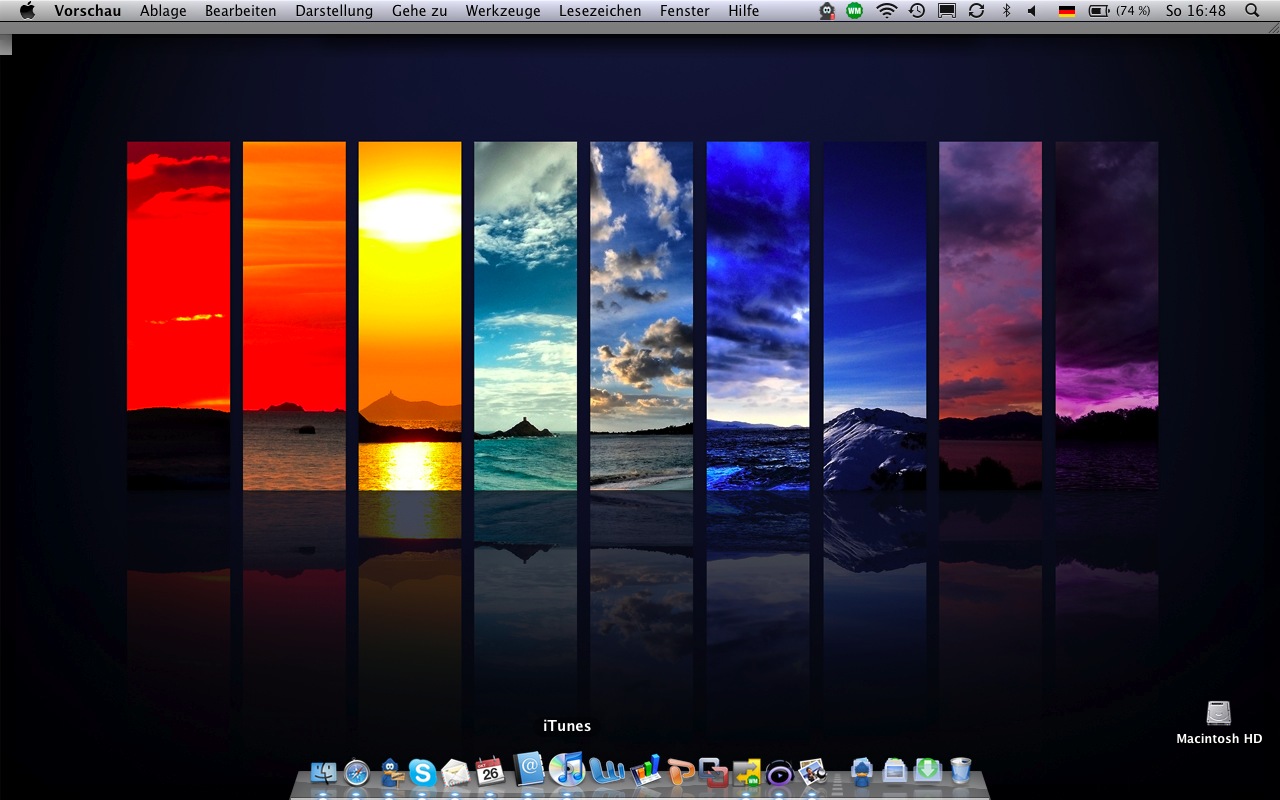Open Microsoft Word from the Dock

607,771
